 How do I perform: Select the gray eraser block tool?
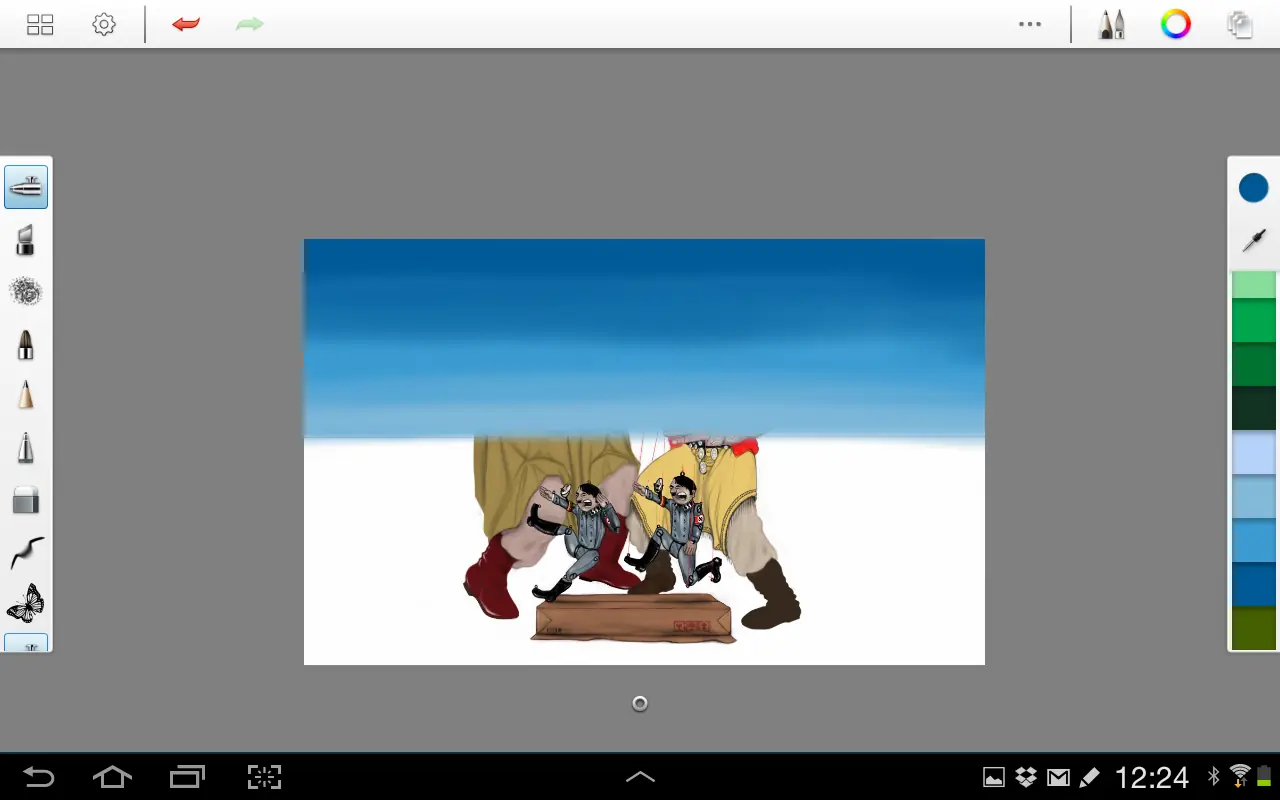pyautogui.click(x=26, y=500)
